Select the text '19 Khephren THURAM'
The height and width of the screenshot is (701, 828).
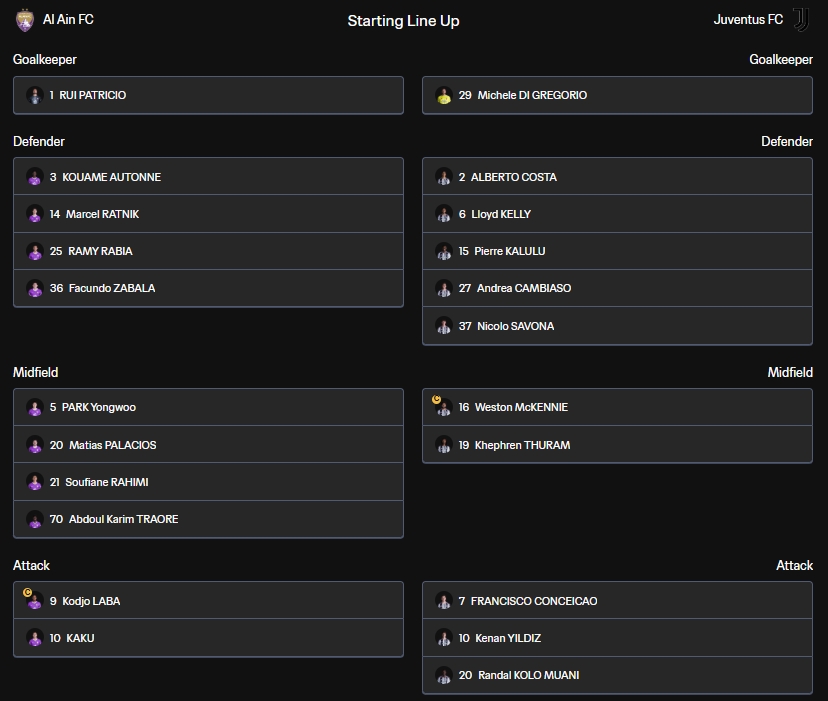pos(514,445)
